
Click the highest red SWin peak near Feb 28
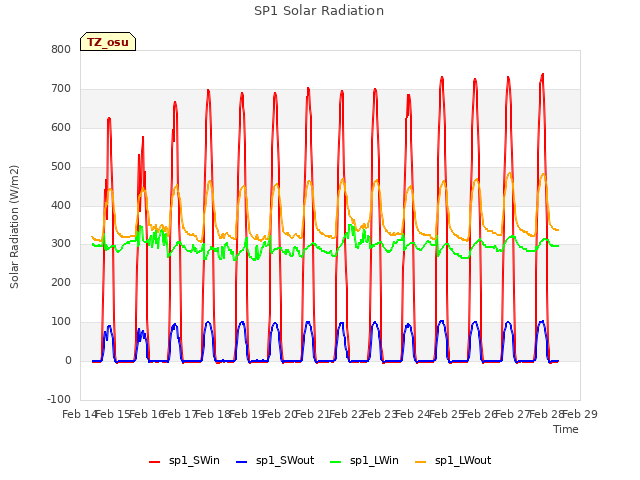pos(542,75)
